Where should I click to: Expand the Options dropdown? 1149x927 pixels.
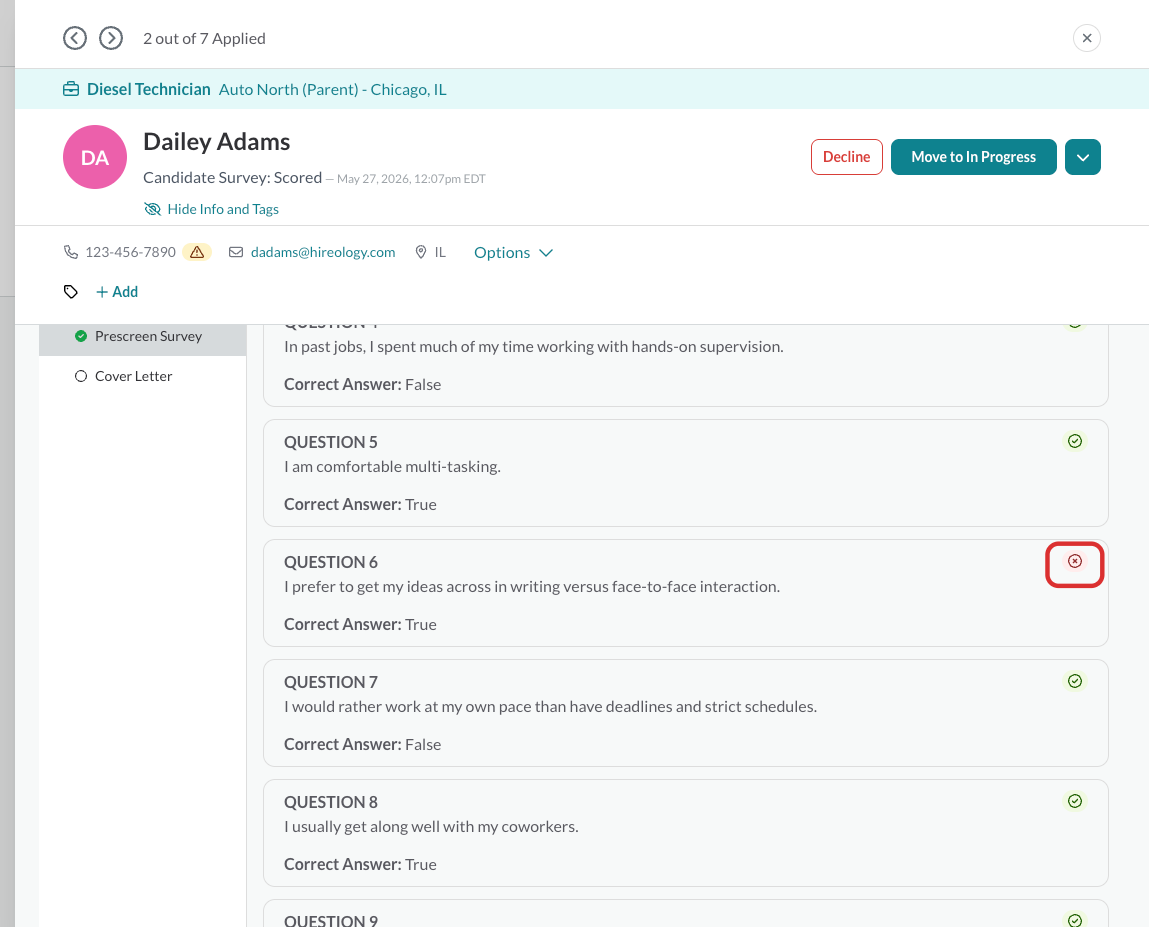513,252
